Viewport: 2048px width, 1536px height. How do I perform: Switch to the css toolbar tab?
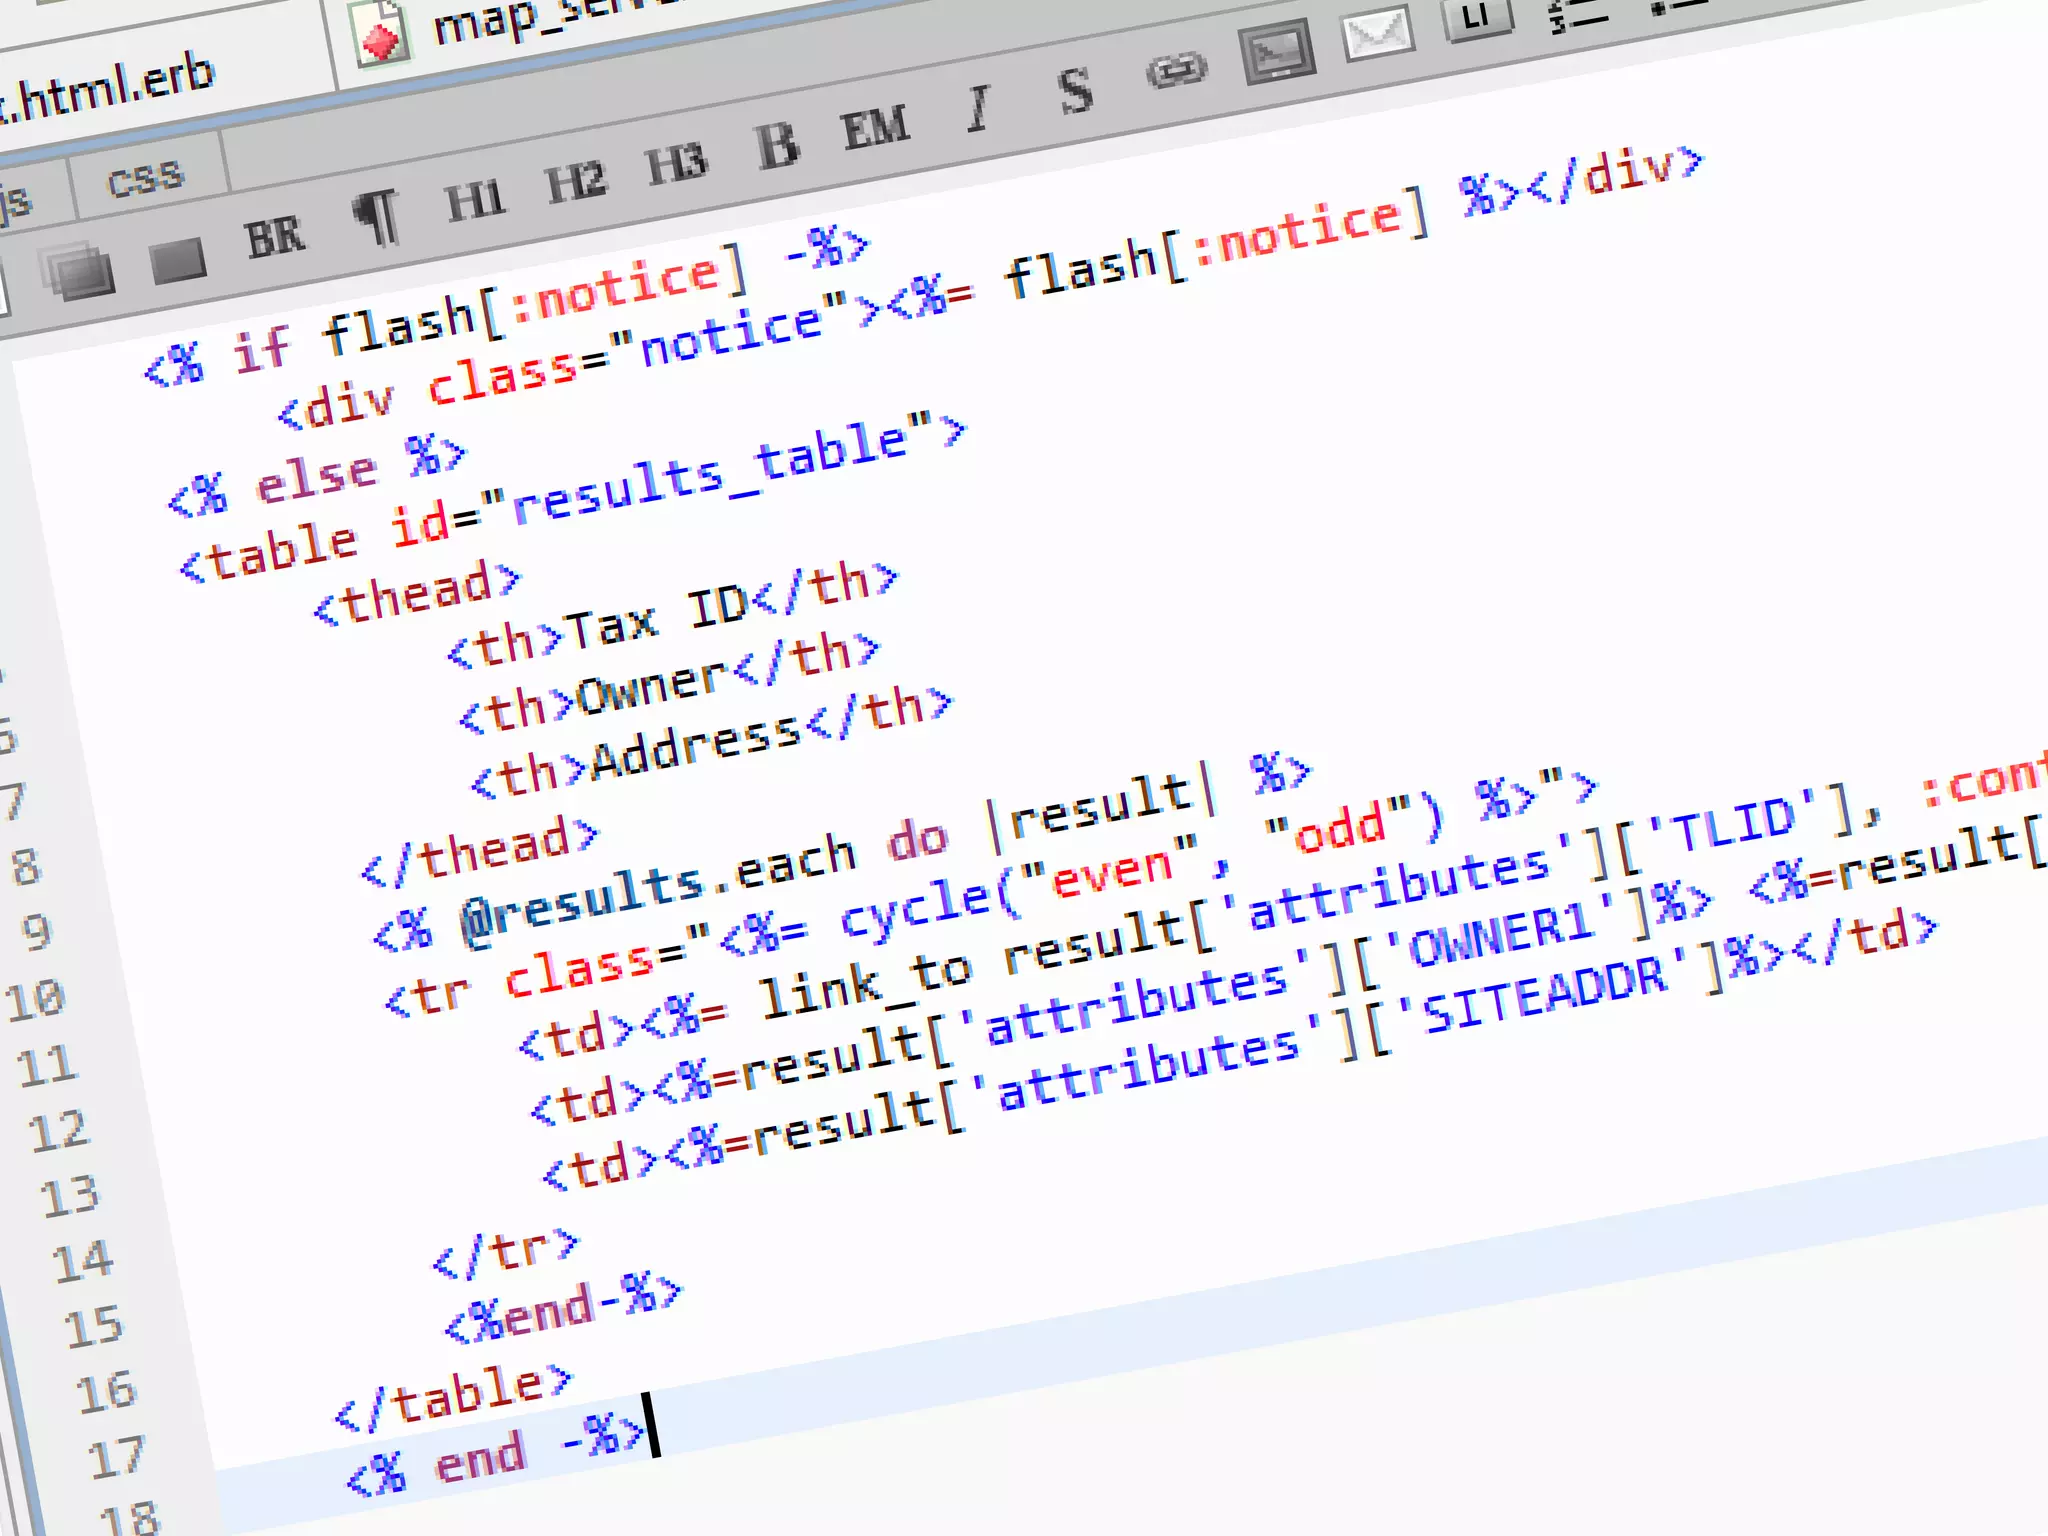146,180
